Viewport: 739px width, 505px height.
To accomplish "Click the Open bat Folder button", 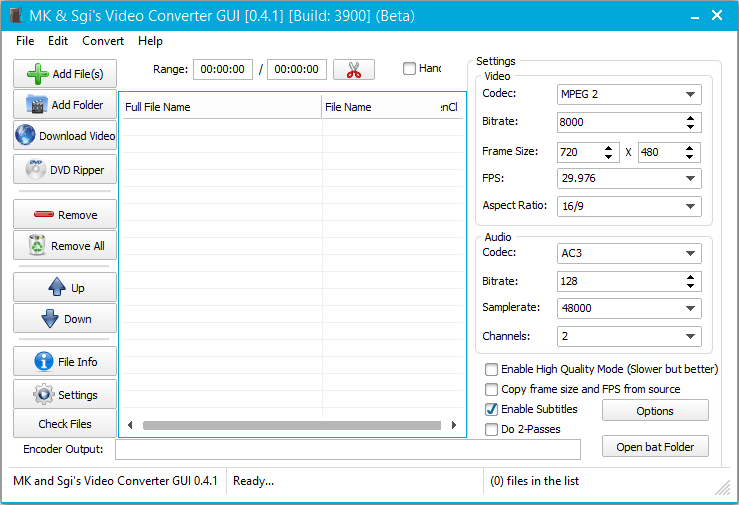I will pyautogui.click(x=655, y=447).
